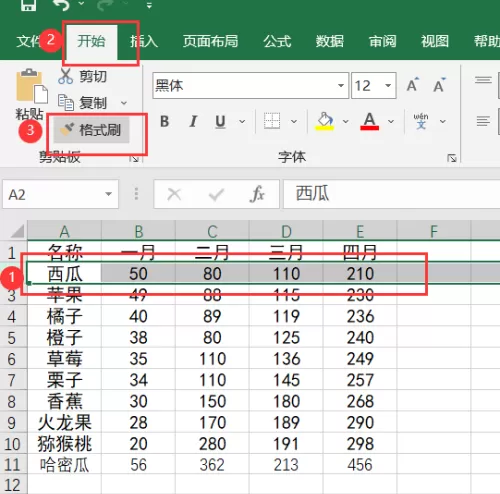Toggle Bold formatting
This screenshot has height=494, width=500.
coord(165,121)
